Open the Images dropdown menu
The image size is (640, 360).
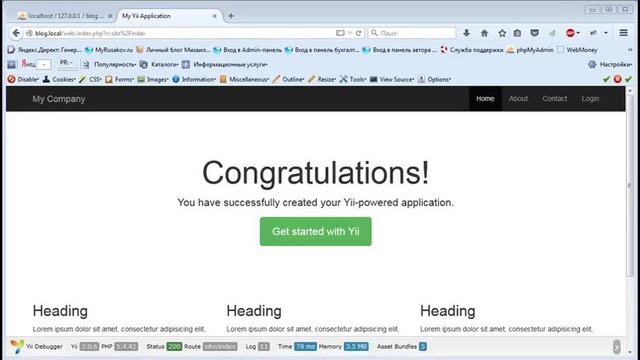(x=153, y=79)
